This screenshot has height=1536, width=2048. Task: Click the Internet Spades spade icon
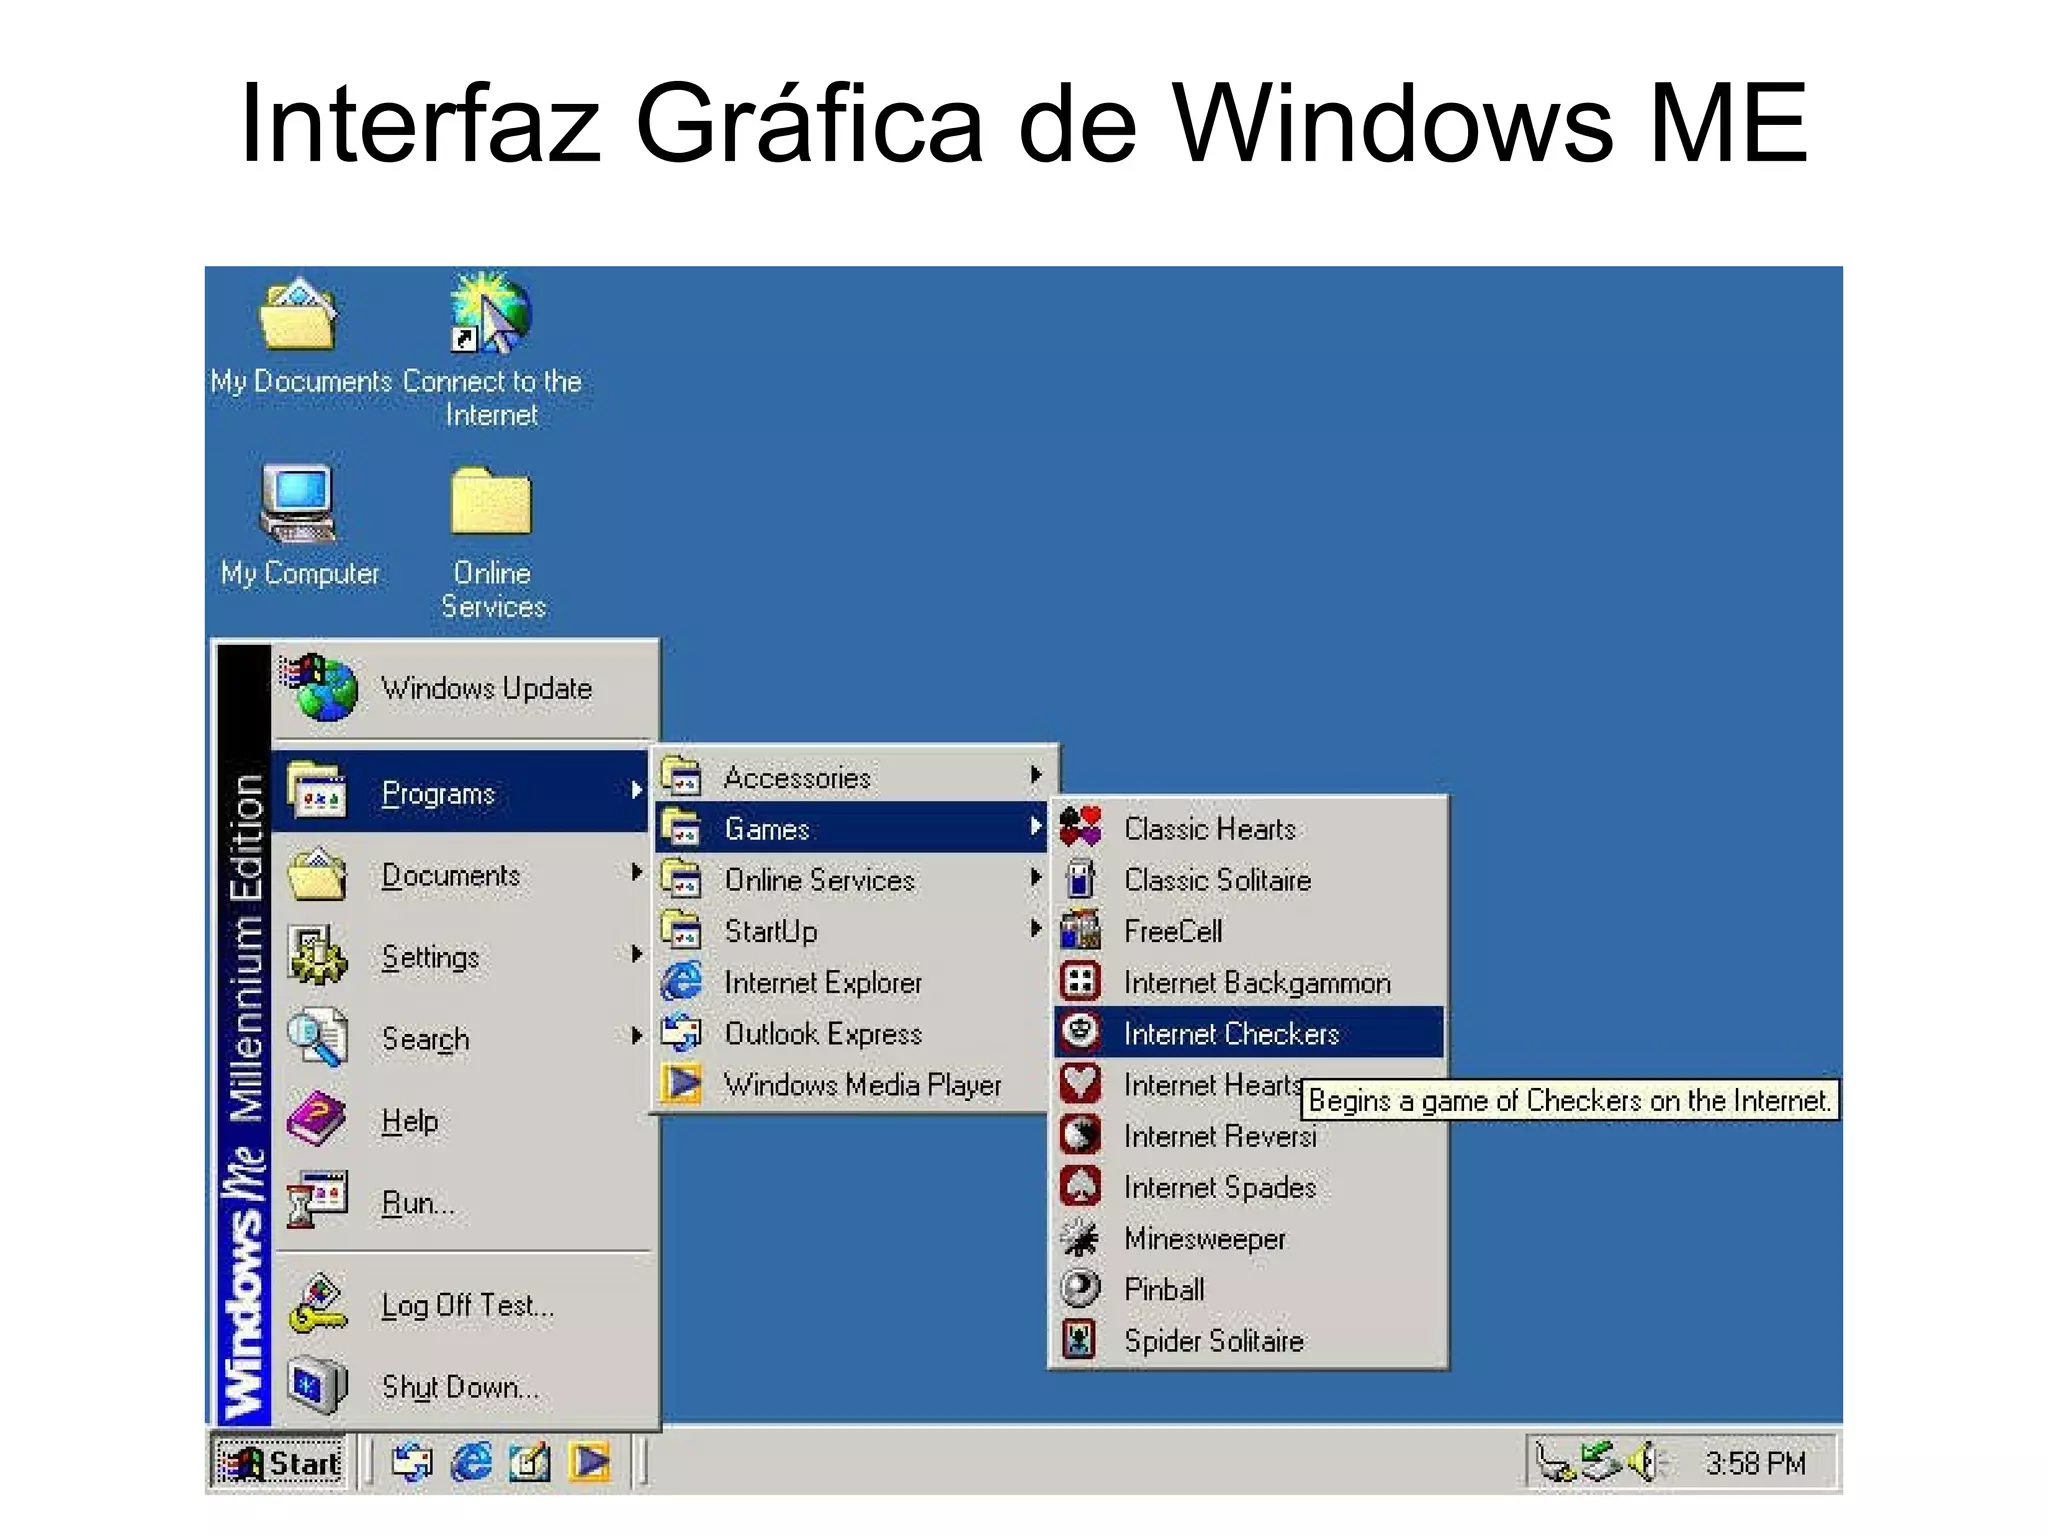click(x=1080, y=1186)
